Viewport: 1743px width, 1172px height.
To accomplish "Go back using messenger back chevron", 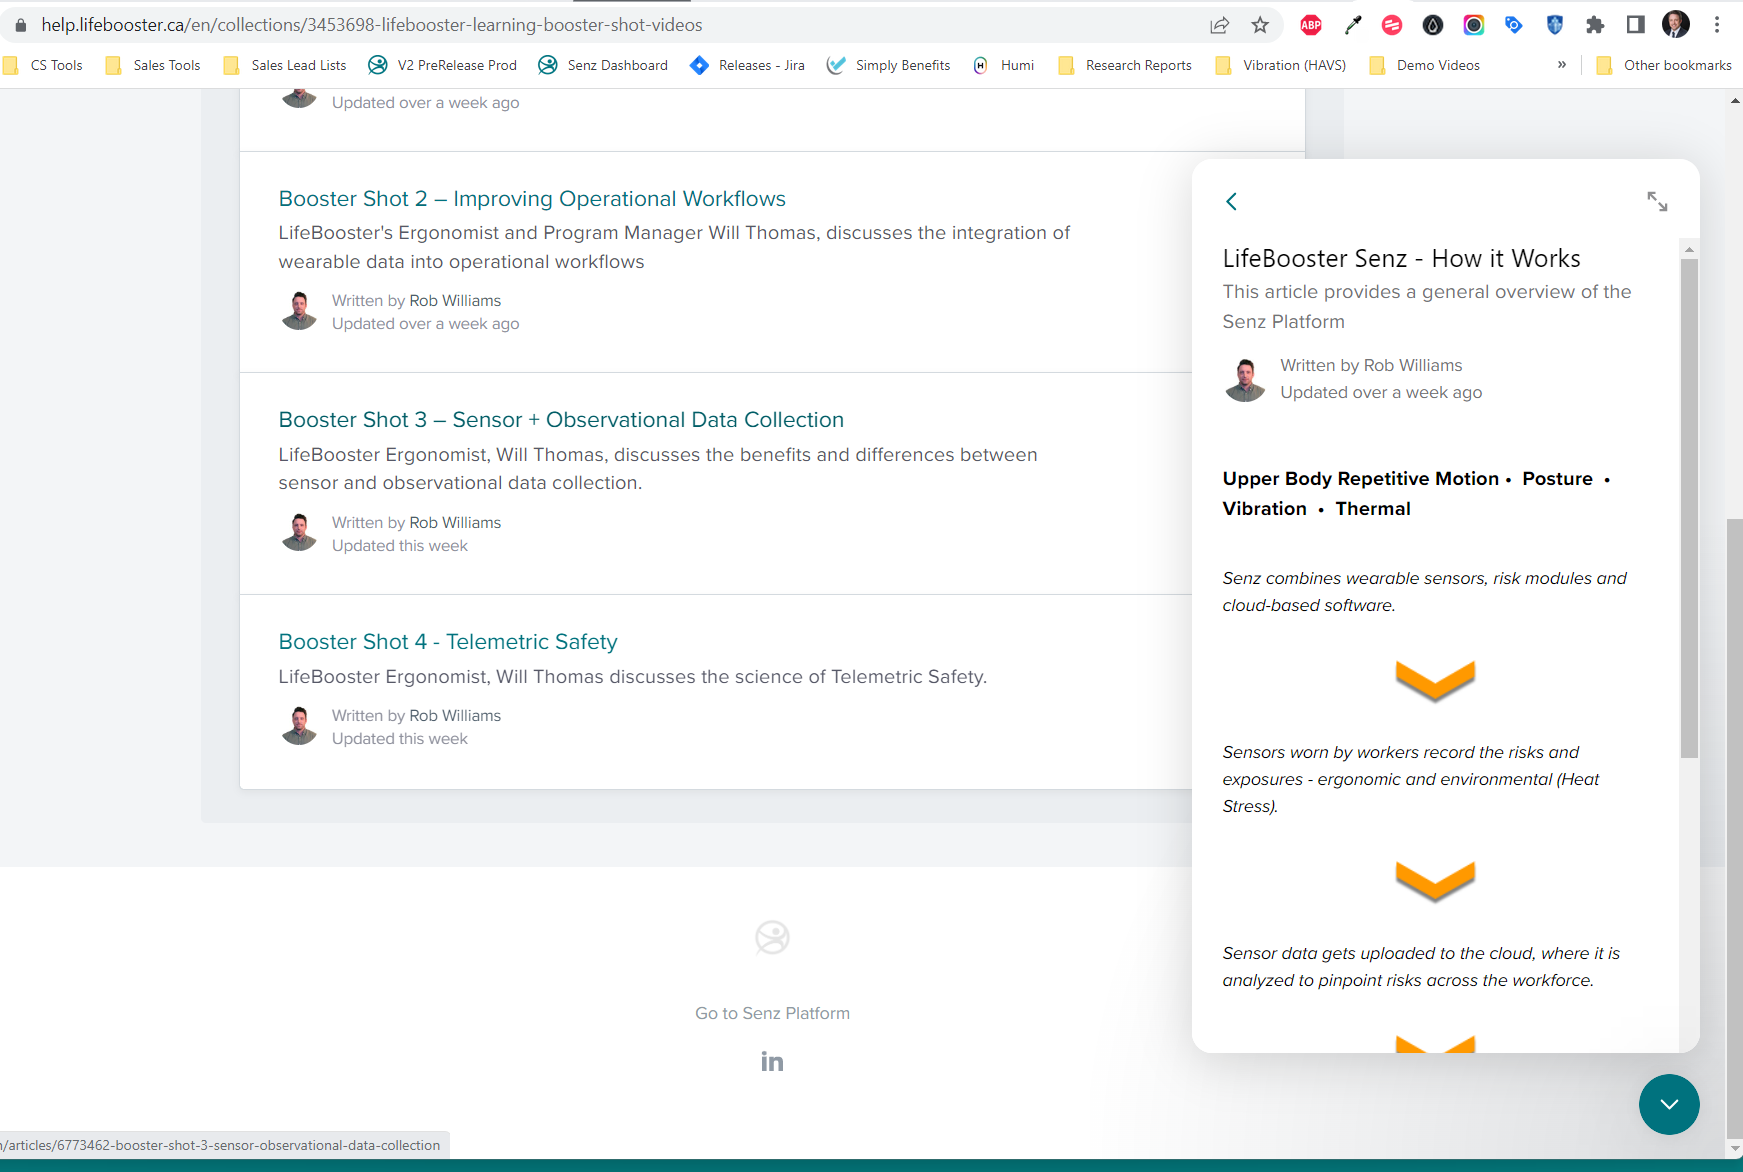I will (1231, 201).
